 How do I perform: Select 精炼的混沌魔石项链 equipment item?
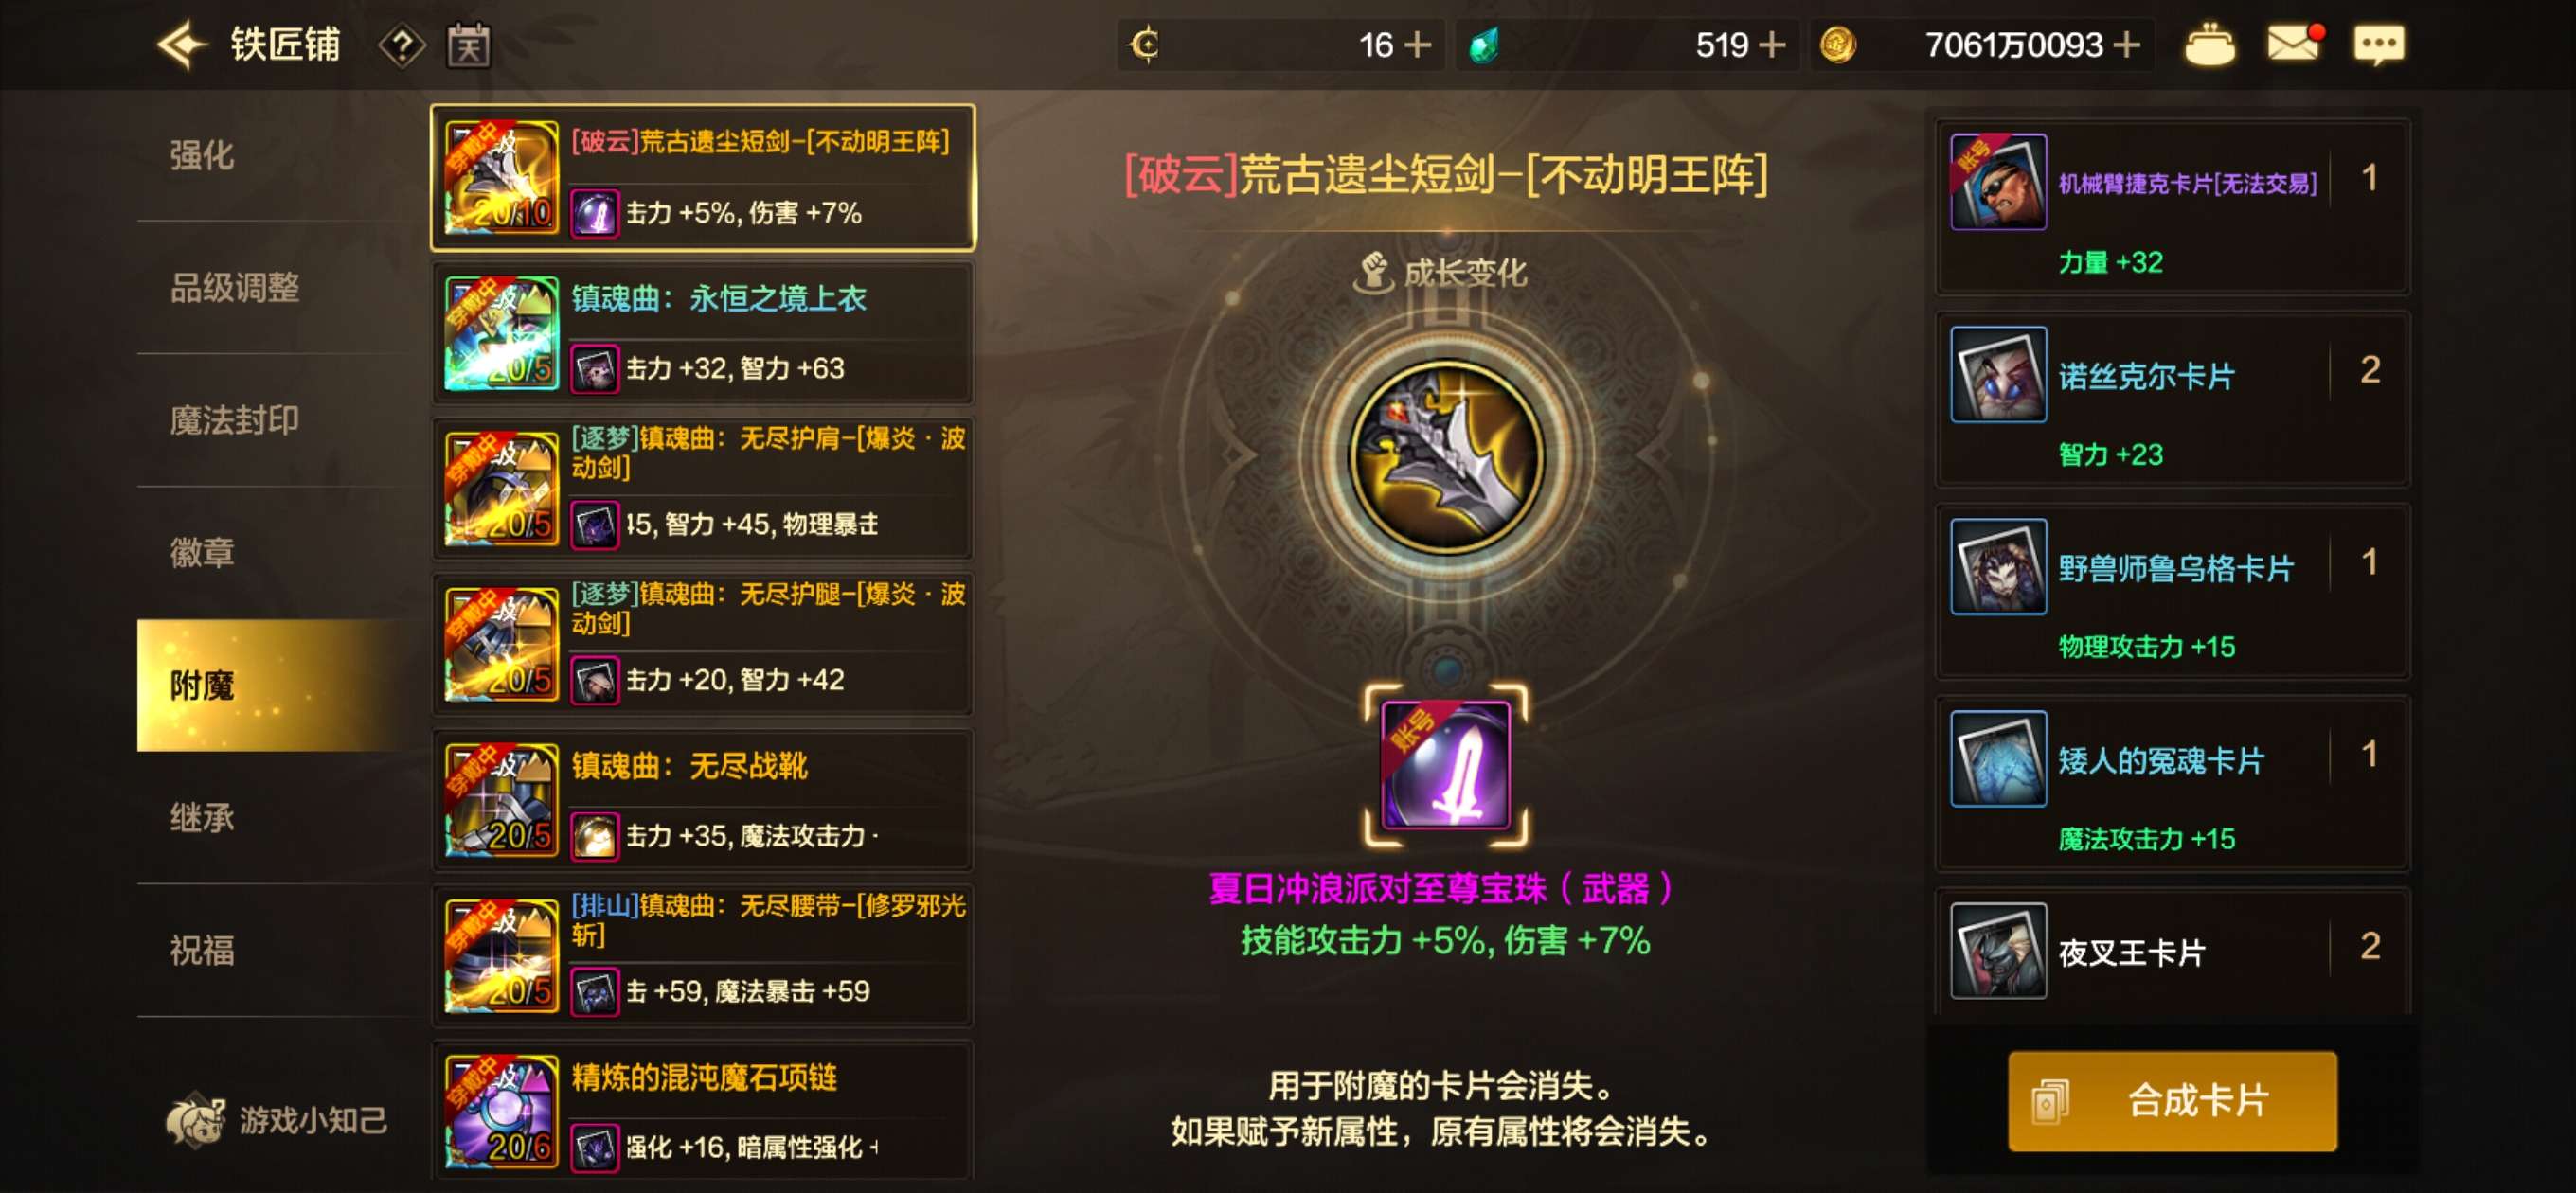[x=702, y=1110]
